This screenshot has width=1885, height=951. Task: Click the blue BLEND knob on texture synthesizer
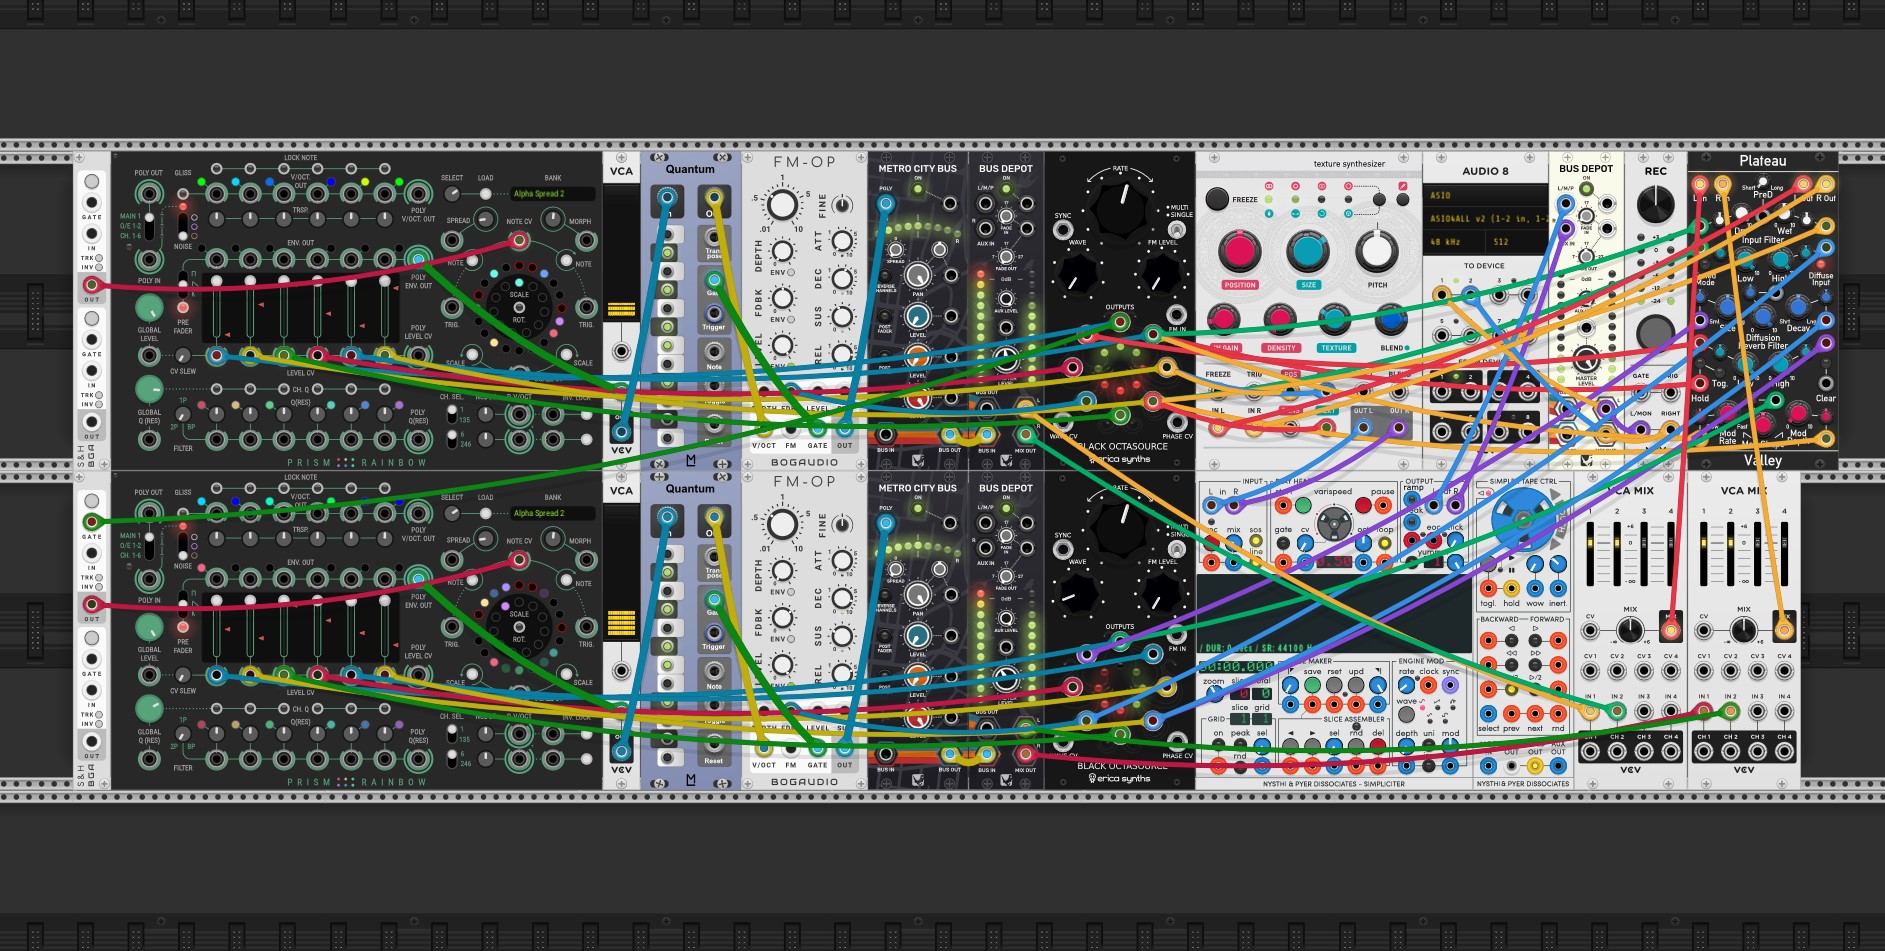(x=1390, y=320)
